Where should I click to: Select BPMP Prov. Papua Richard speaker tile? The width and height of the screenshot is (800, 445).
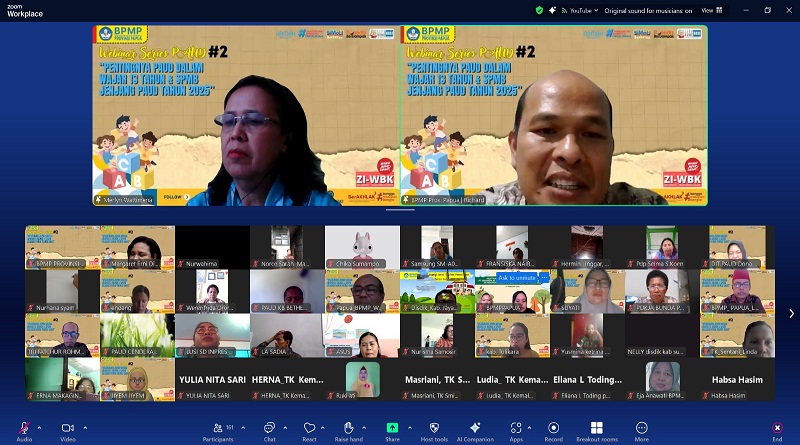click(554, 116)
